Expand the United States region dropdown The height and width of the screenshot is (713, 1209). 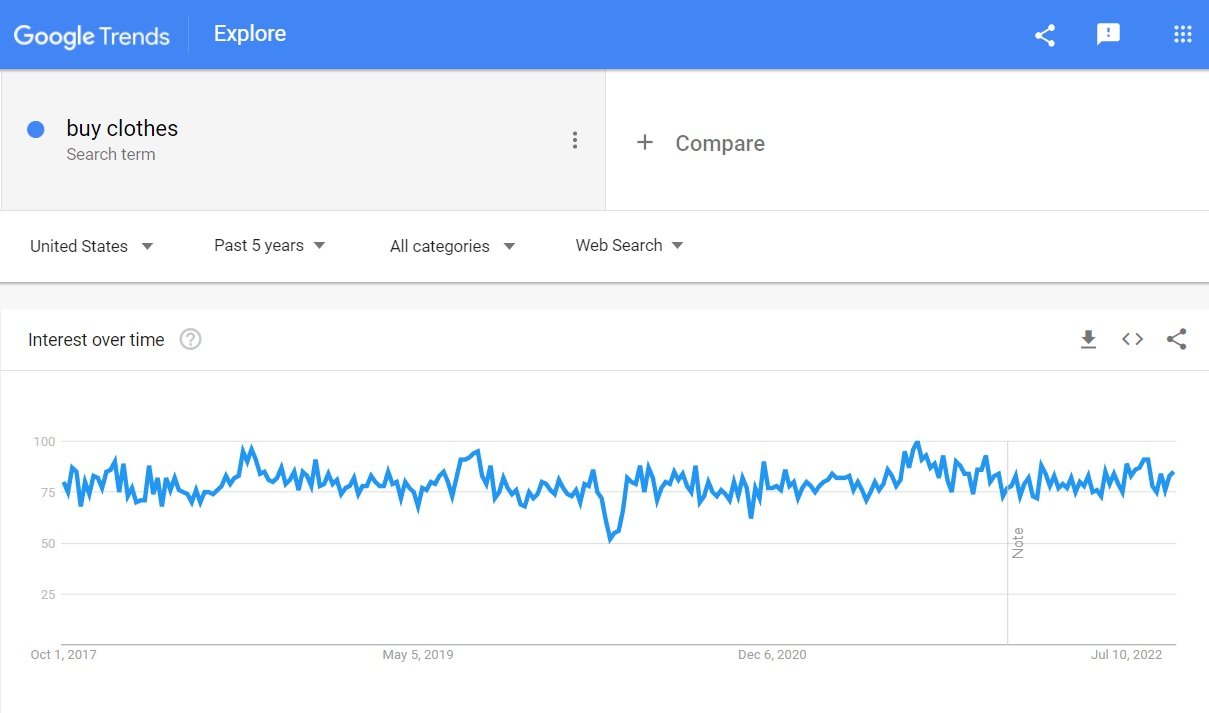point(92,246)
